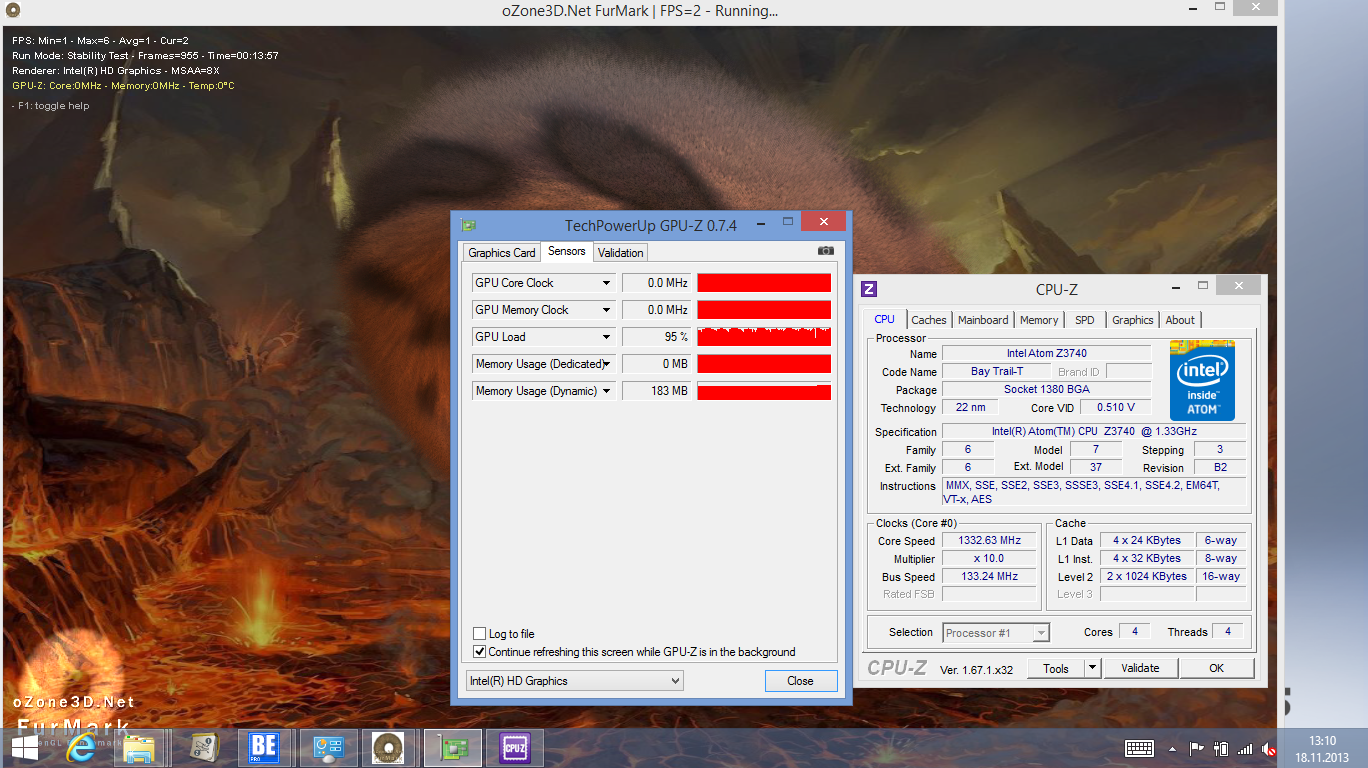Open File Explorer from the taskbar

pyautogui.click(x=139, y=747)
